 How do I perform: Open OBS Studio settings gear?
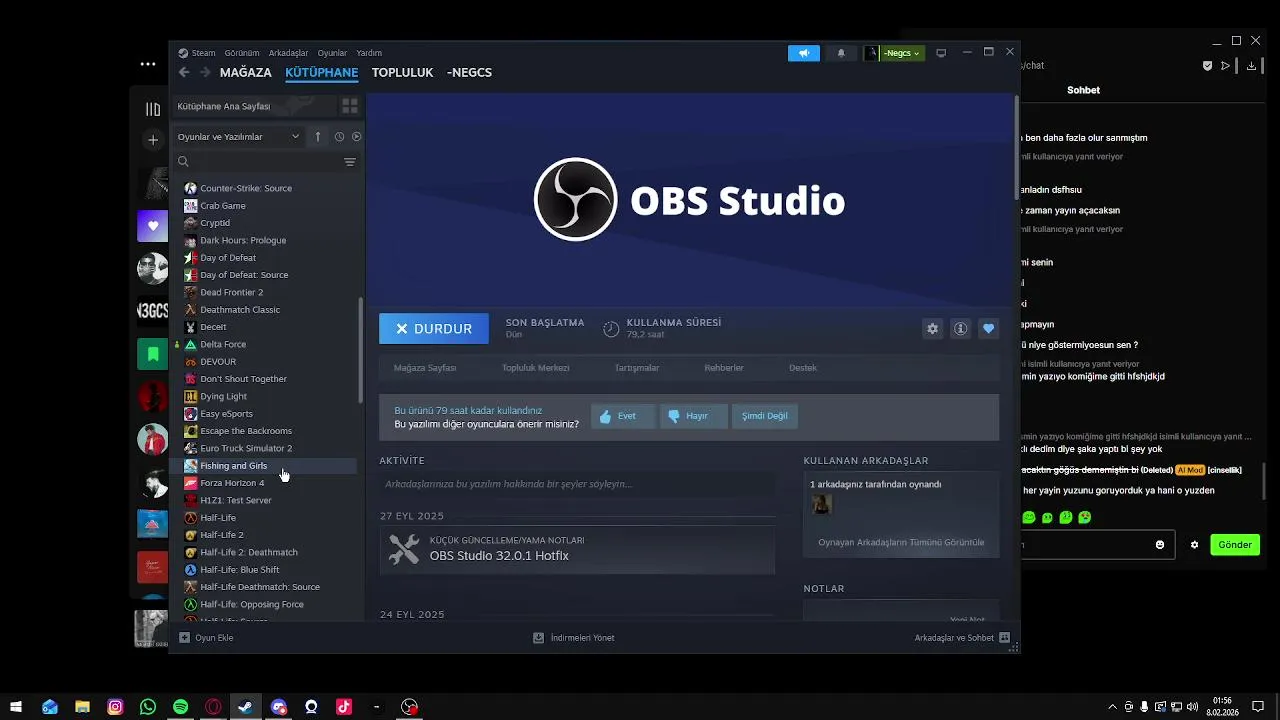coord(933,328)
